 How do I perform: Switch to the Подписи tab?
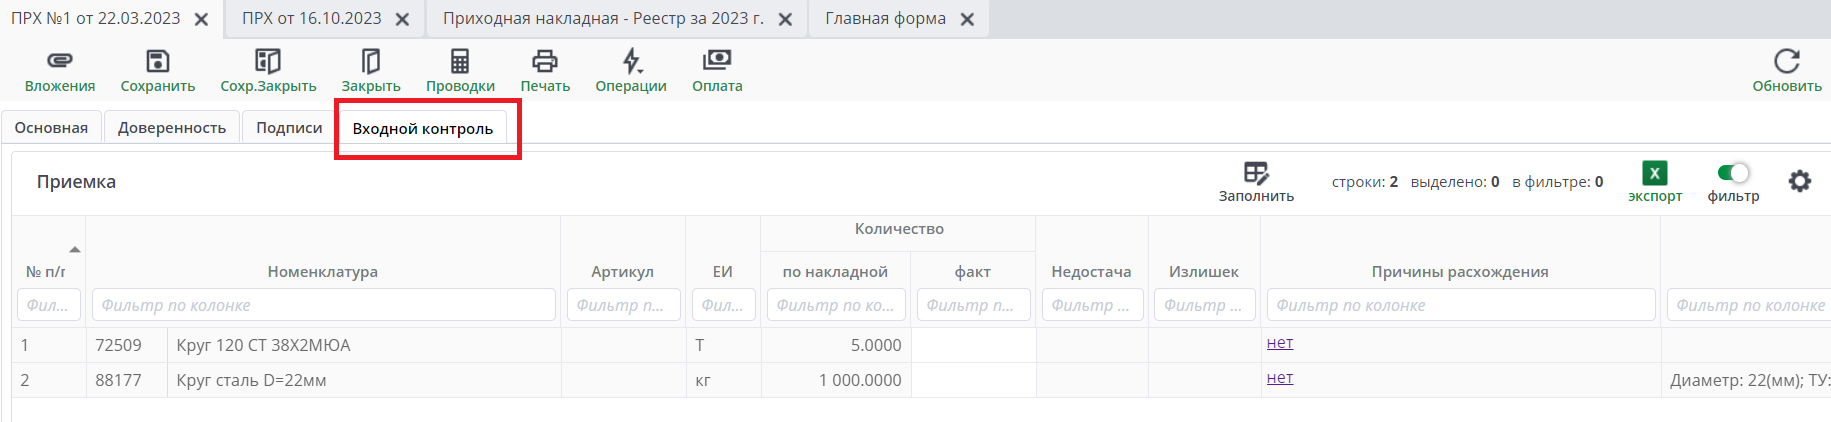289,128
